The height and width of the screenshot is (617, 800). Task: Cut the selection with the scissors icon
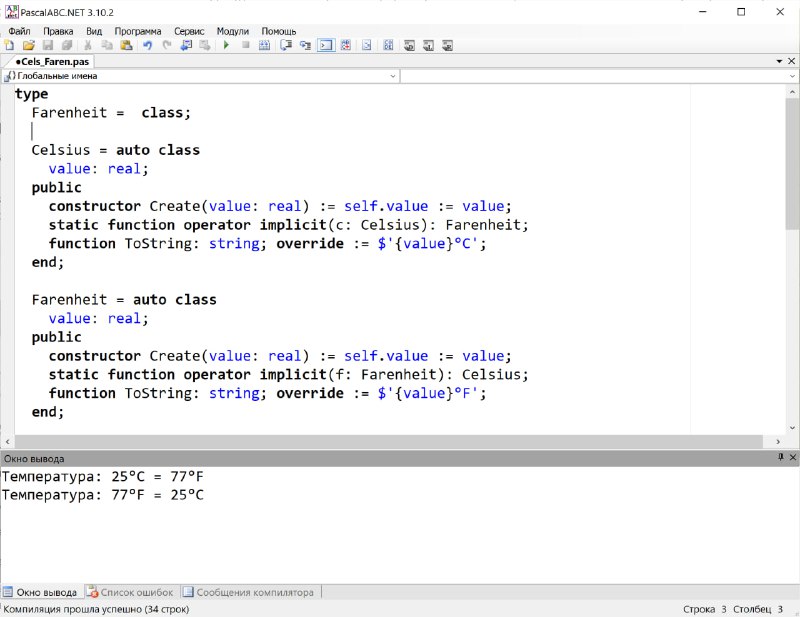pos(87,45)
